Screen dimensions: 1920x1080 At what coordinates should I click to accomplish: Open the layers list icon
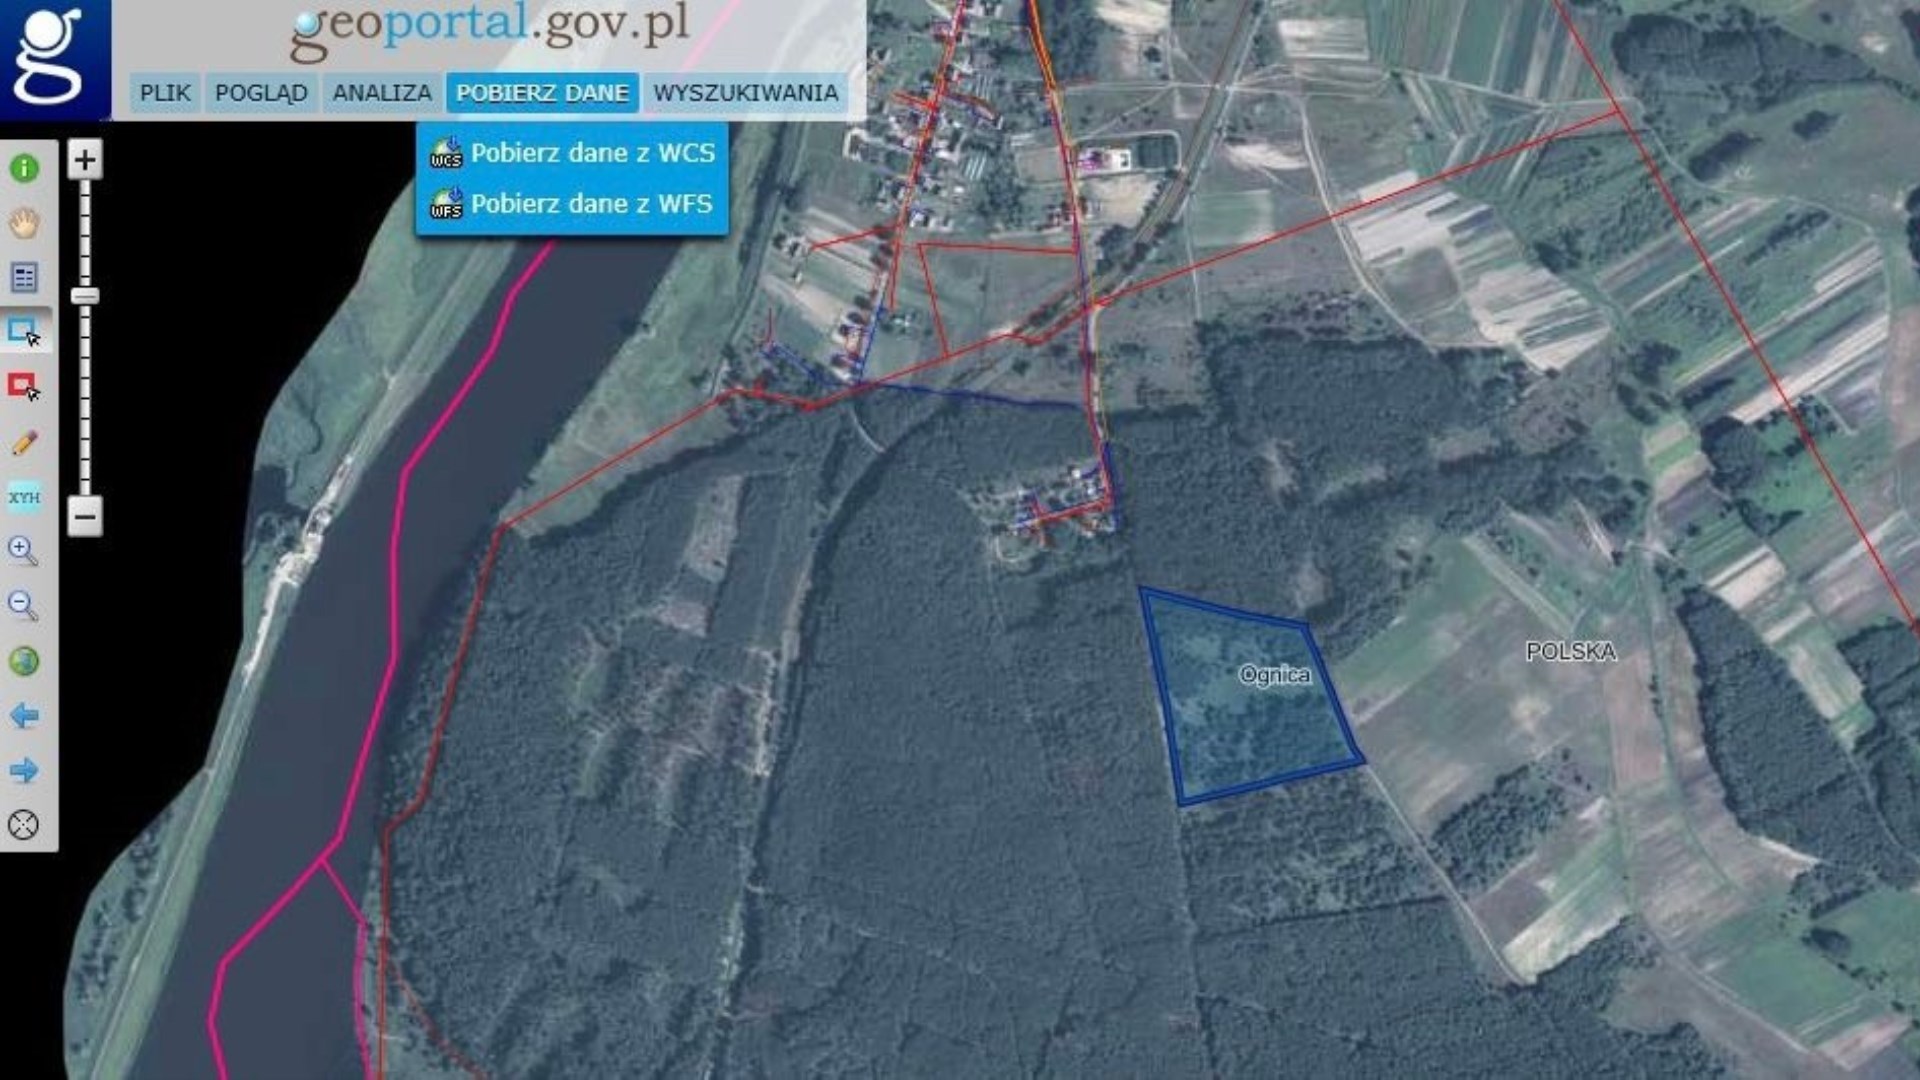(25, 277)
